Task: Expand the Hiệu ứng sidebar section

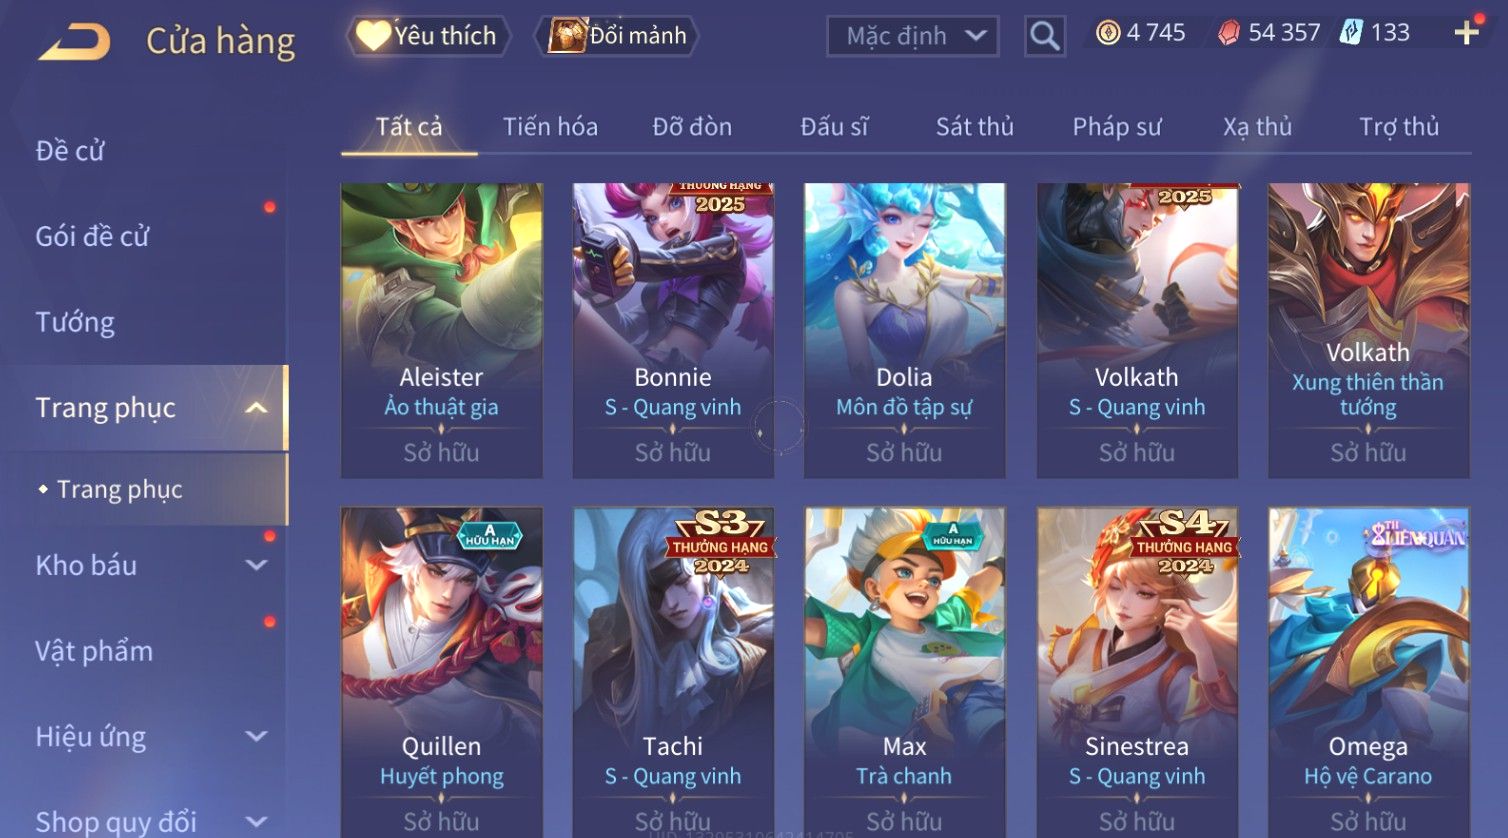Action: [x=256, y=737]
